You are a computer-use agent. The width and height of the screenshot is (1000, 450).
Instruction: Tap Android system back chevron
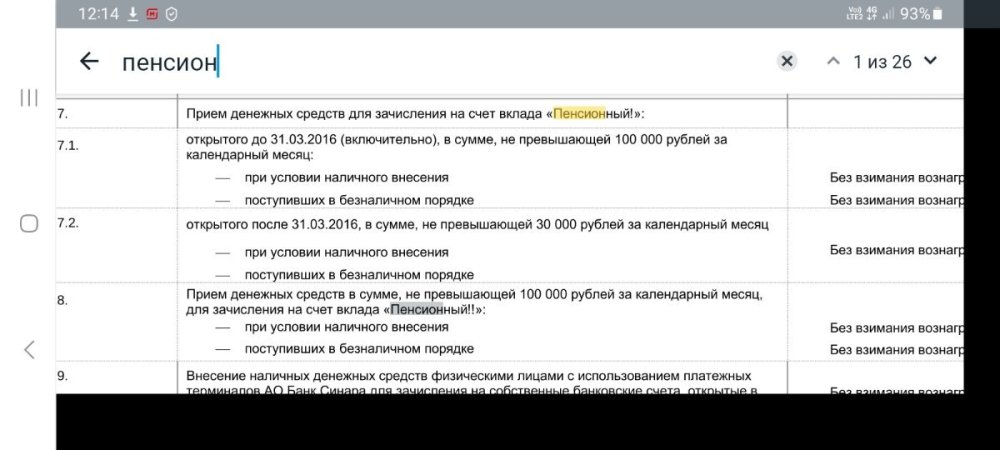tap(29, 349)
